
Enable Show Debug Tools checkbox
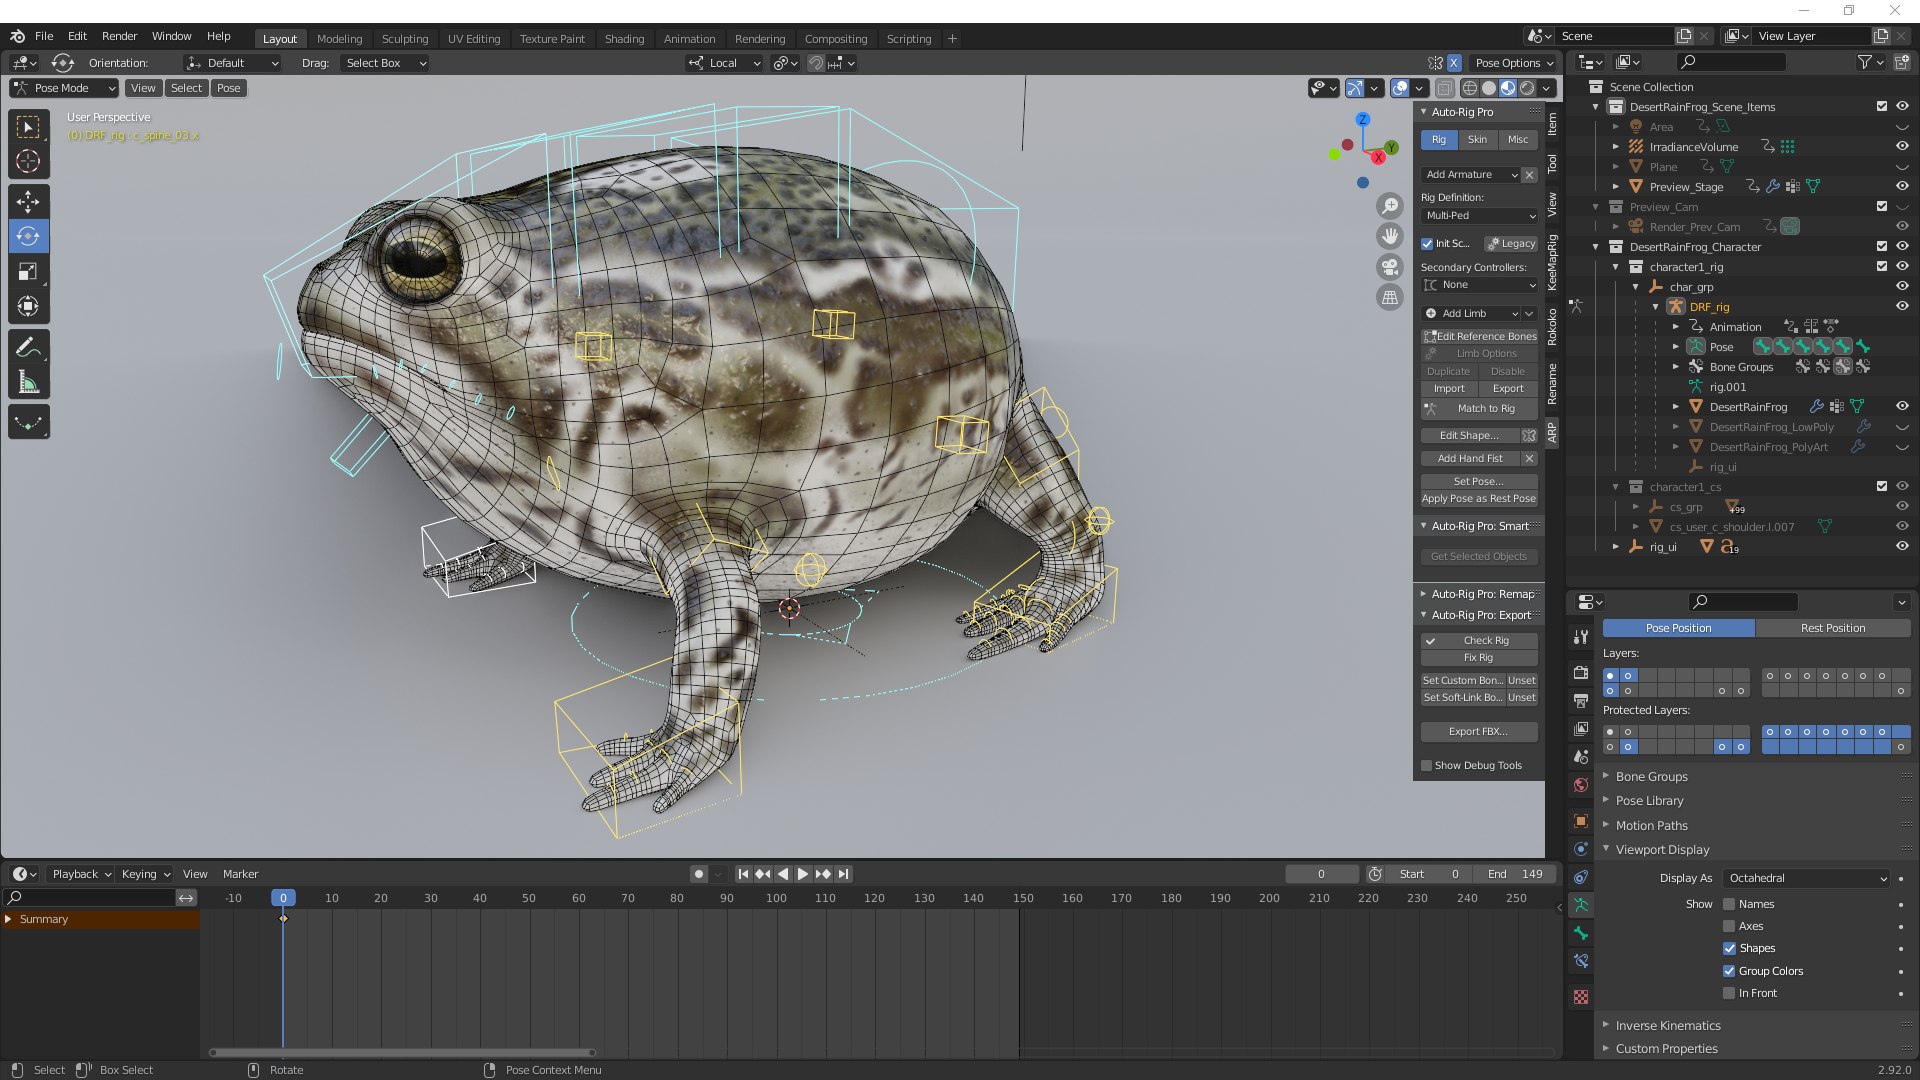(x=1427, y=766)
